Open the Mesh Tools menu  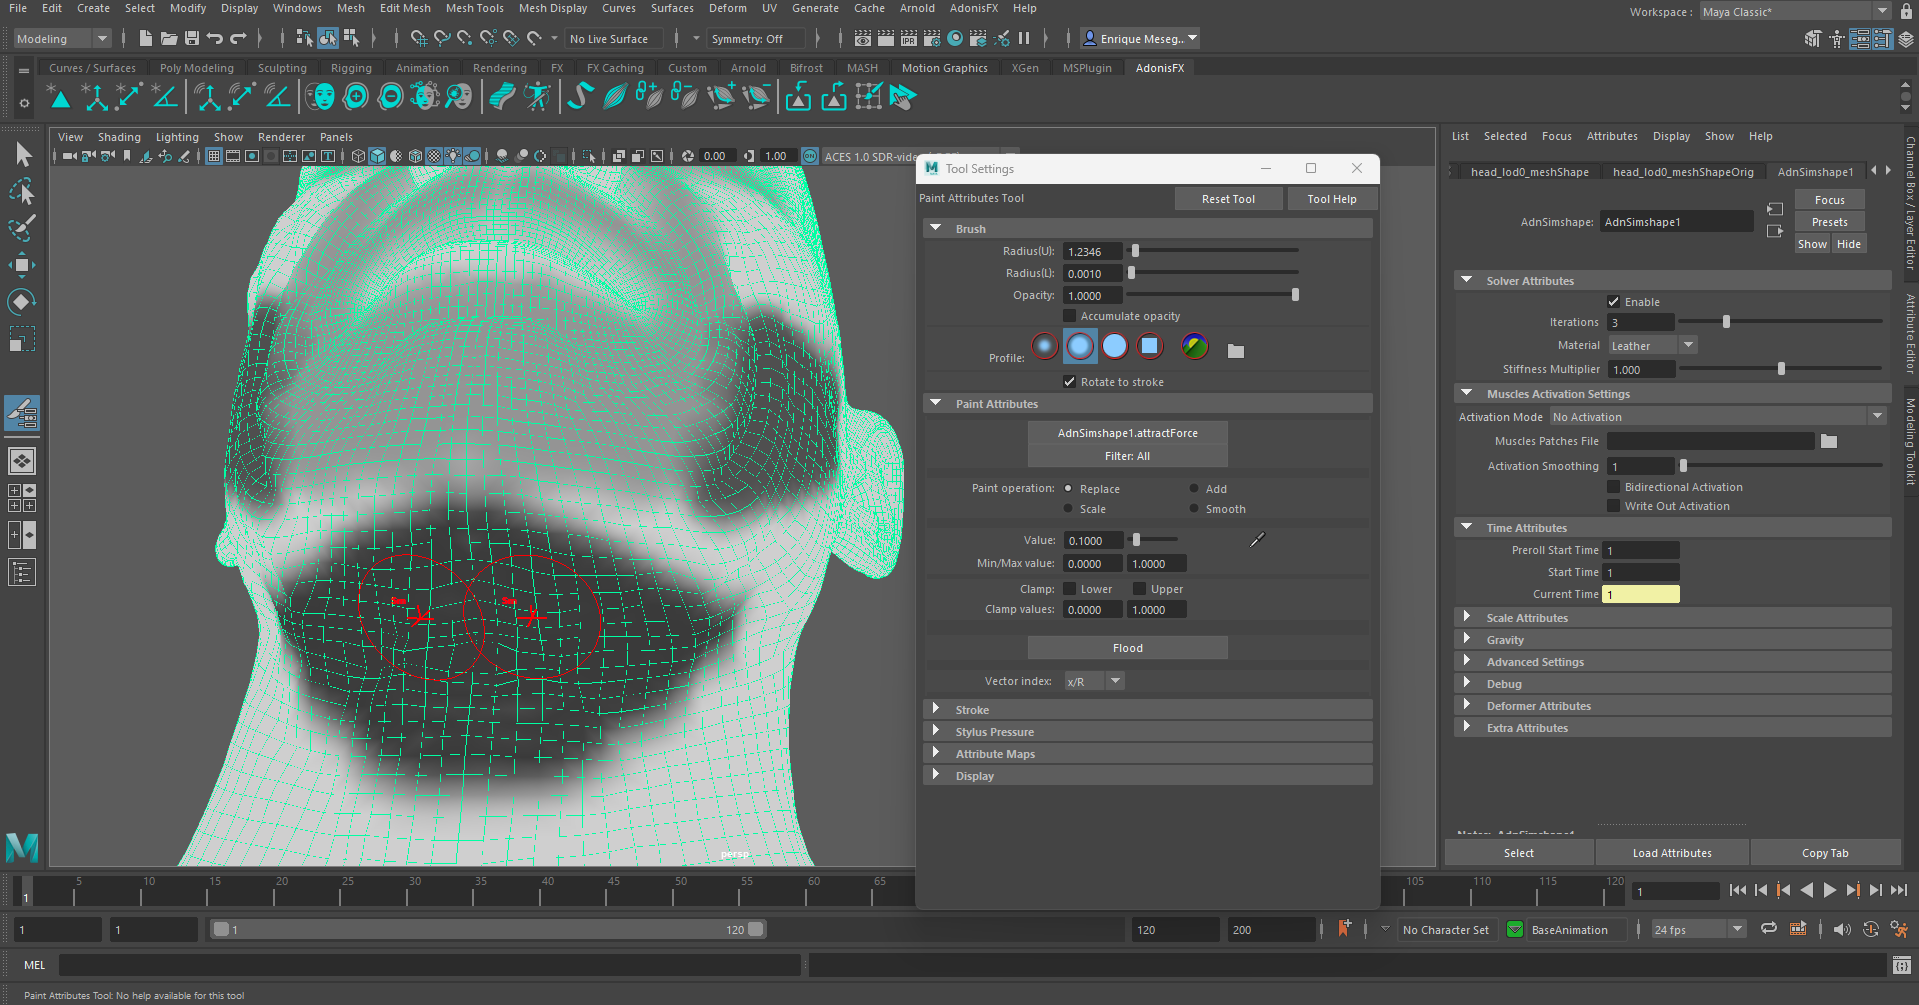coord(474,8)
